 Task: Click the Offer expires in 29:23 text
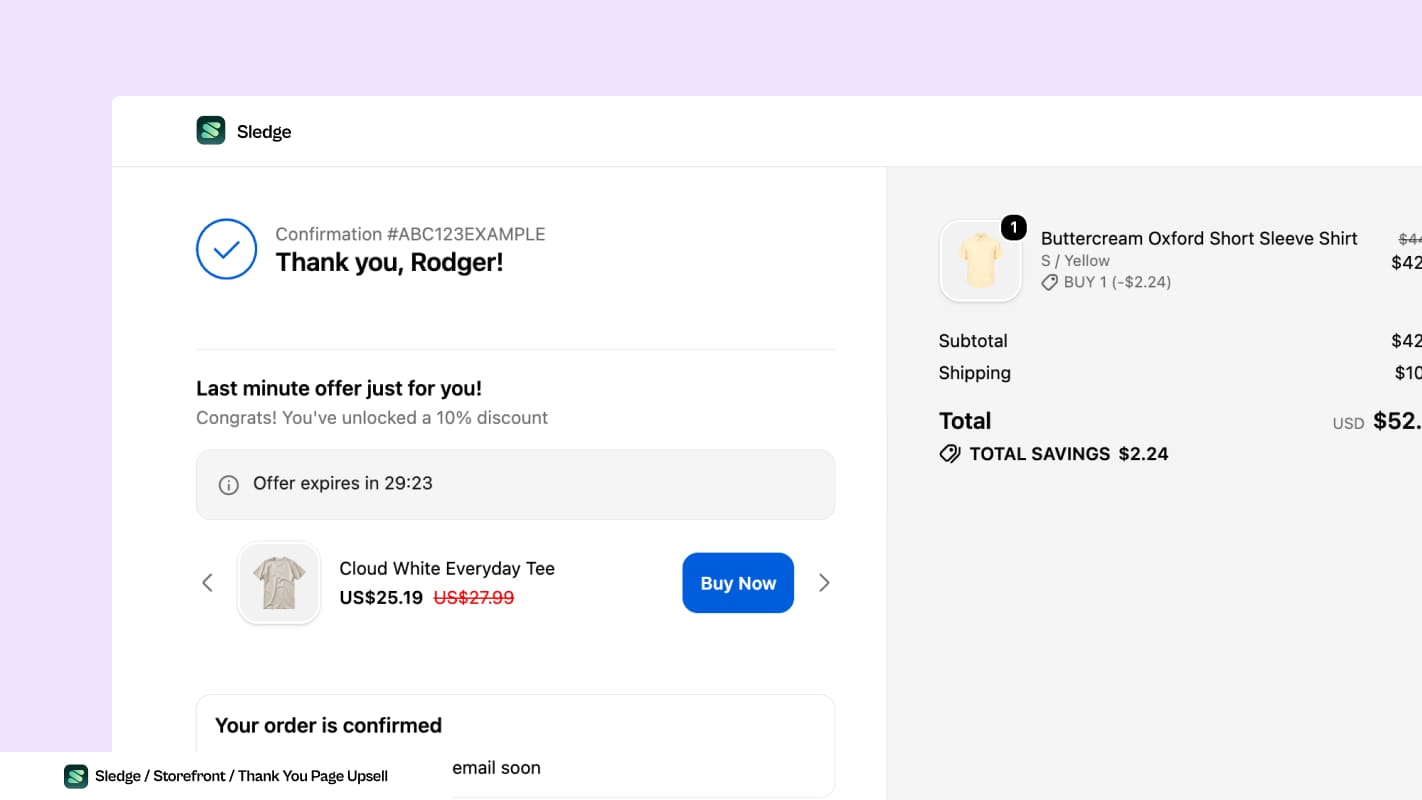coord(343,483)
